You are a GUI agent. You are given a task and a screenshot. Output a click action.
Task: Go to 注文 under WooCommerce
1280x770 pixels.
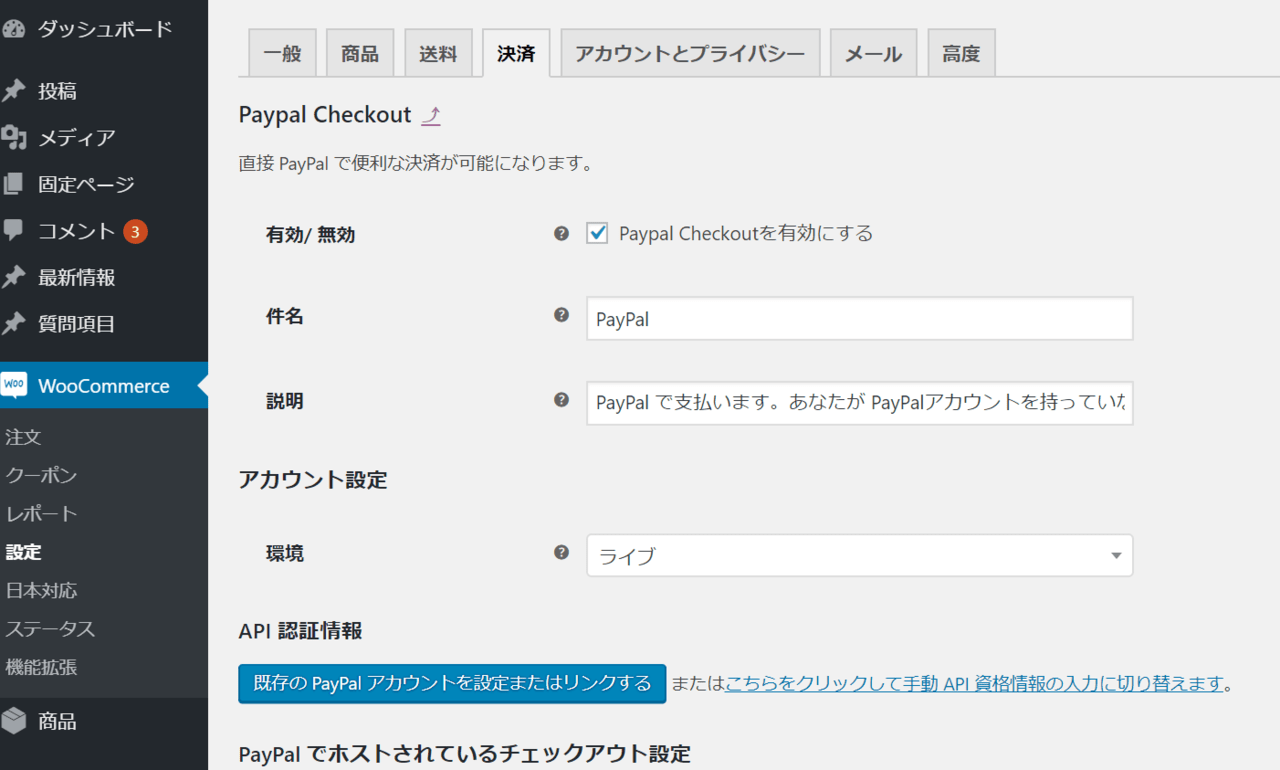point(23,437)
